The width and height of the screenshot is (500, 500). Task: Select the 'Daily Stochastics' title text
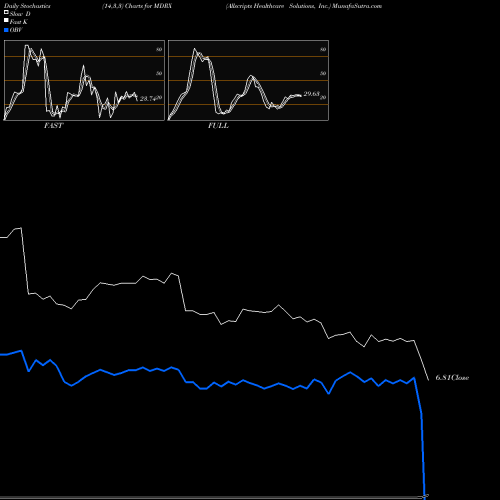tap(27, 6)
